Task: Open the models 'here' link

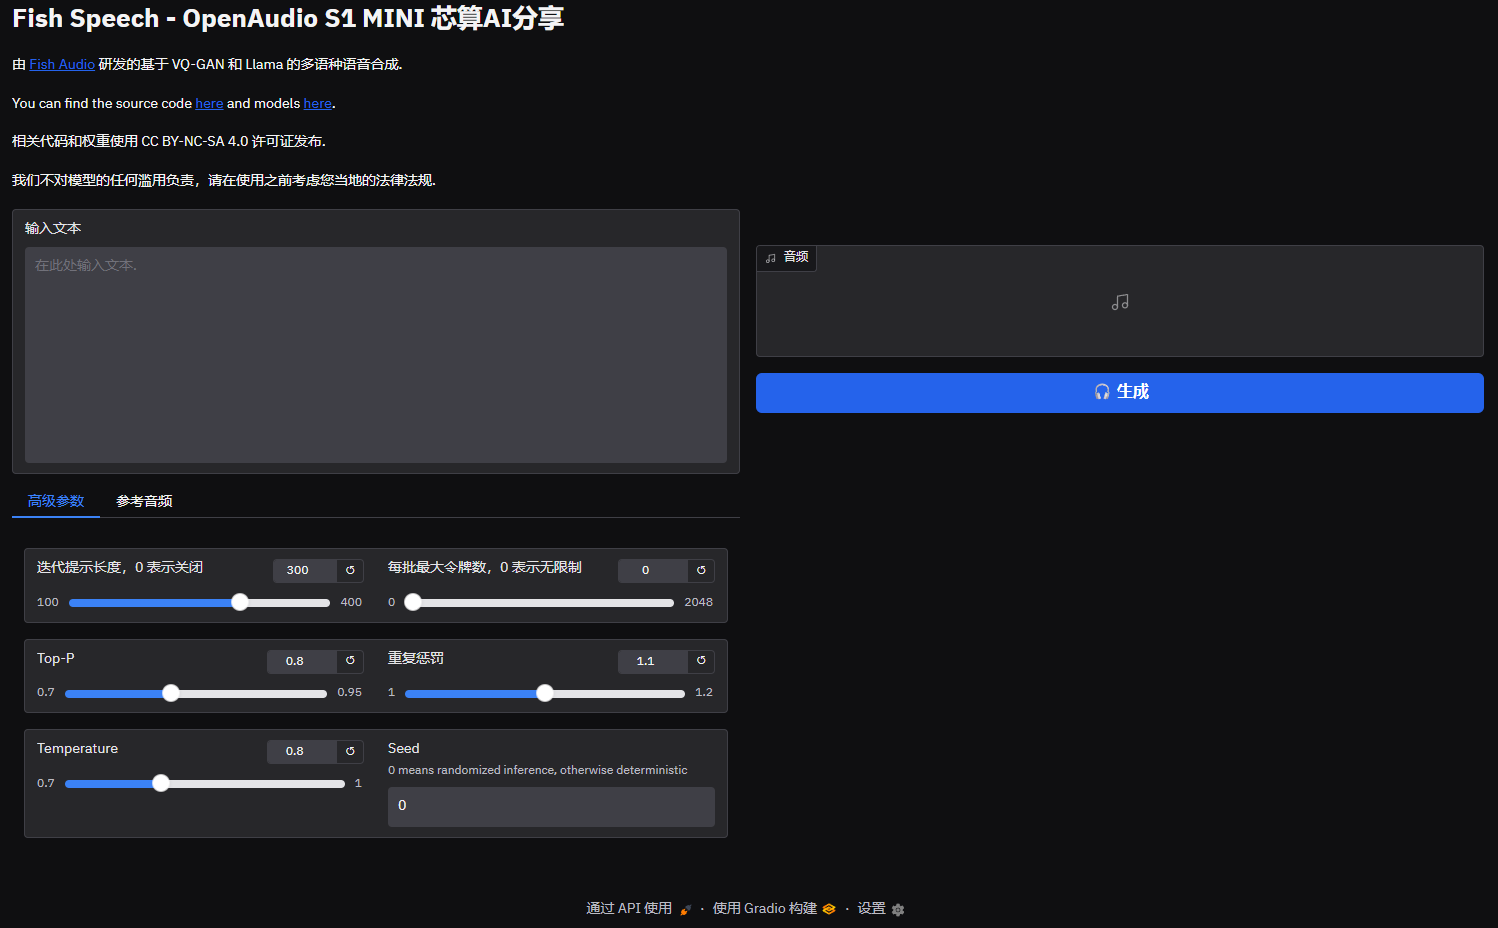Action: (x=317, y=103)
